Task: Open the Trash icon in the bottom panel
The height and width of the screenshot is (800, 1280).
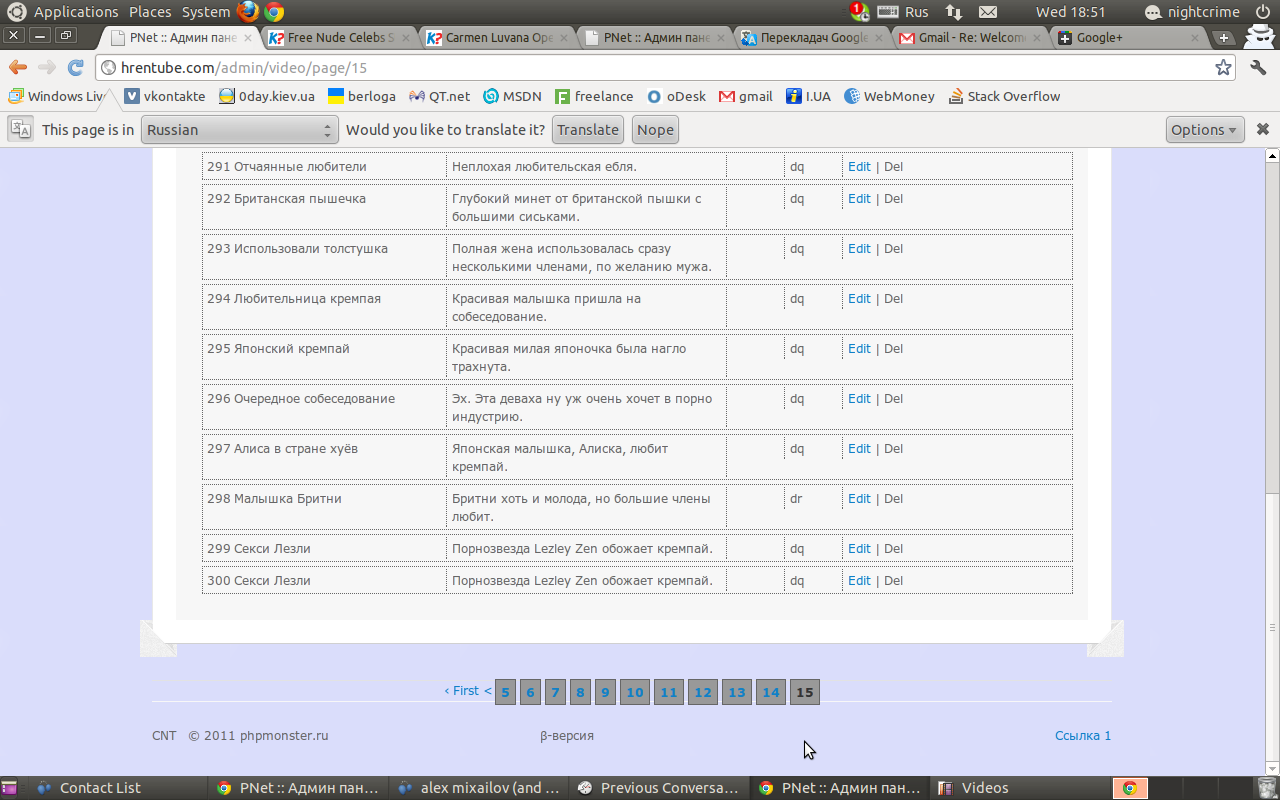Action: coord(1267,788)
